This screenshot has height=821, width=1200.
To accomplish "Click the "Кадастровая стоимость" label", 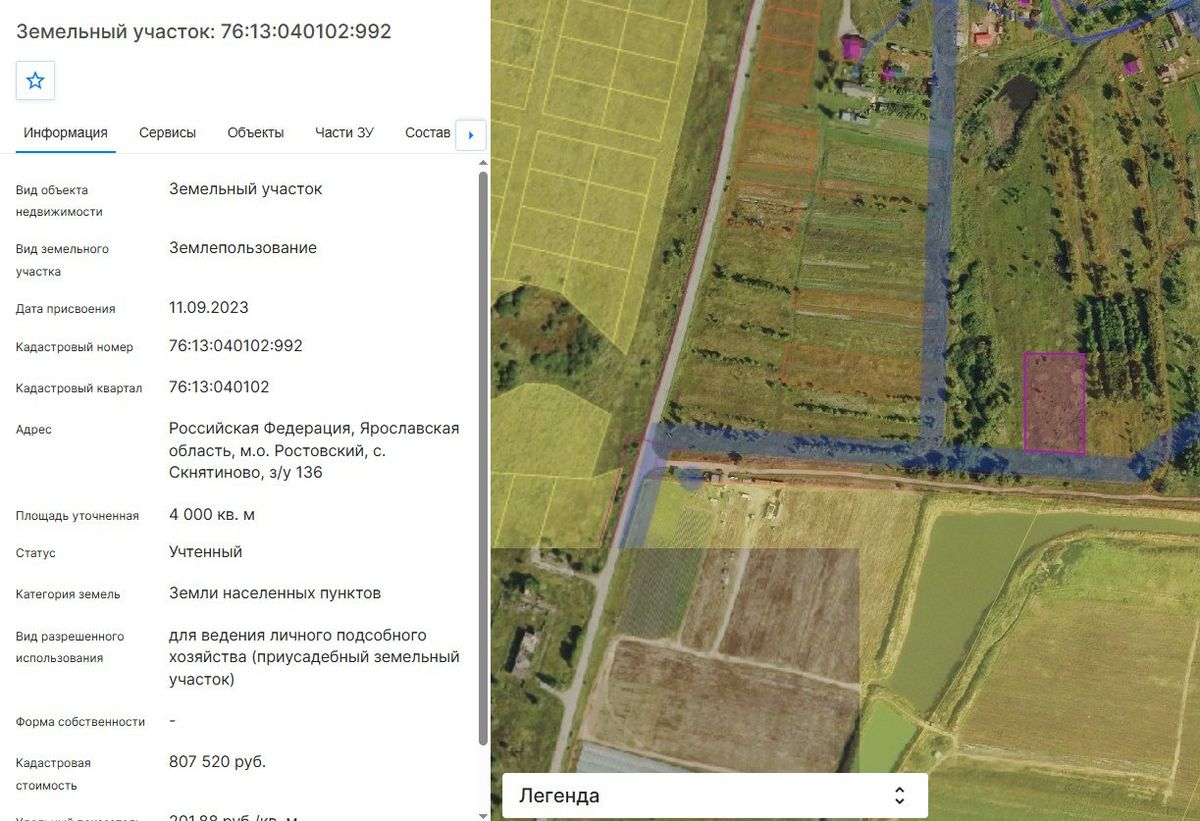I will click(53, 774).
